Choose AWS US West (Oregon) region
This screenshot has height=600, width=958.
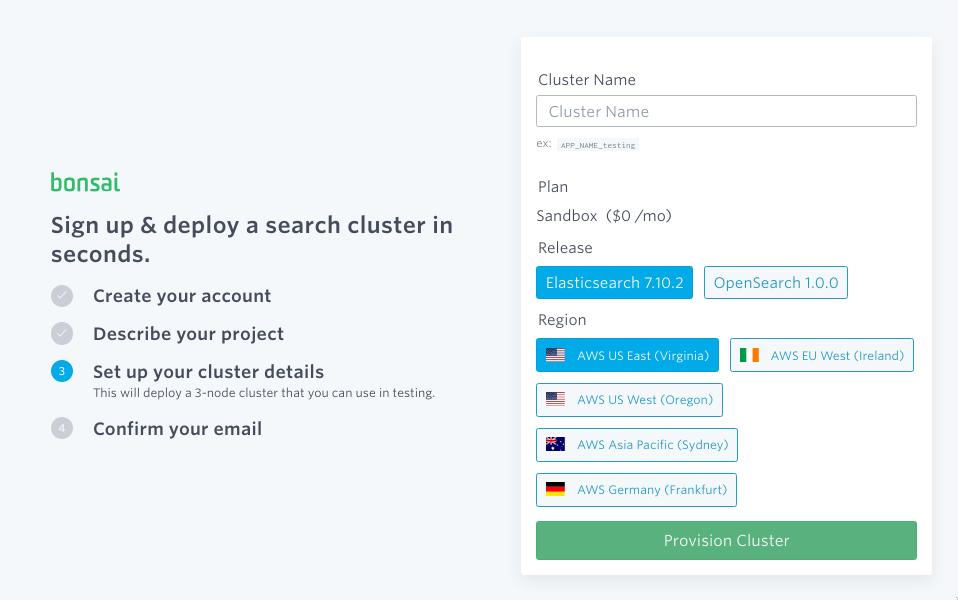click(x=629, y=399)
